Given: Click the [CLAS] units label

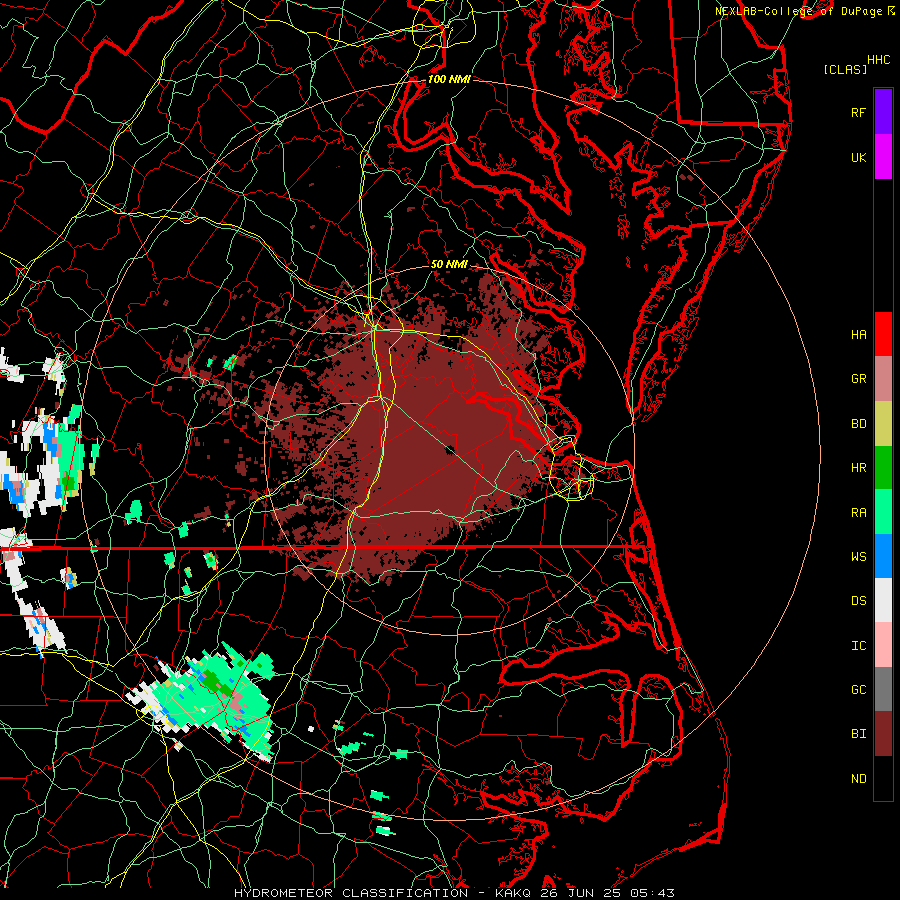Looking at the screenshot, I should [845, 69].
